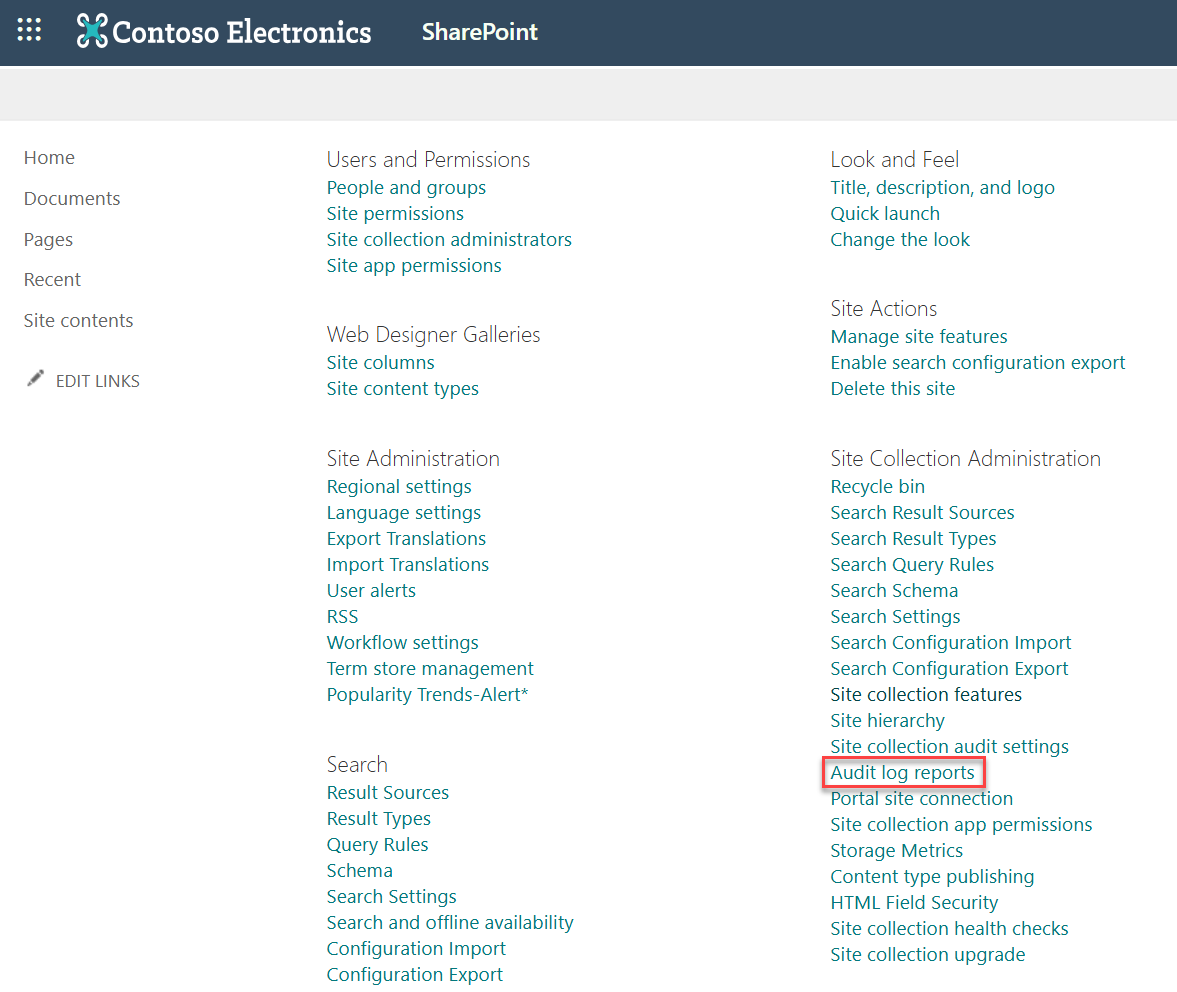Open People and groups settings
Screen dimensions: 1177x992
[x=406, y=187]
